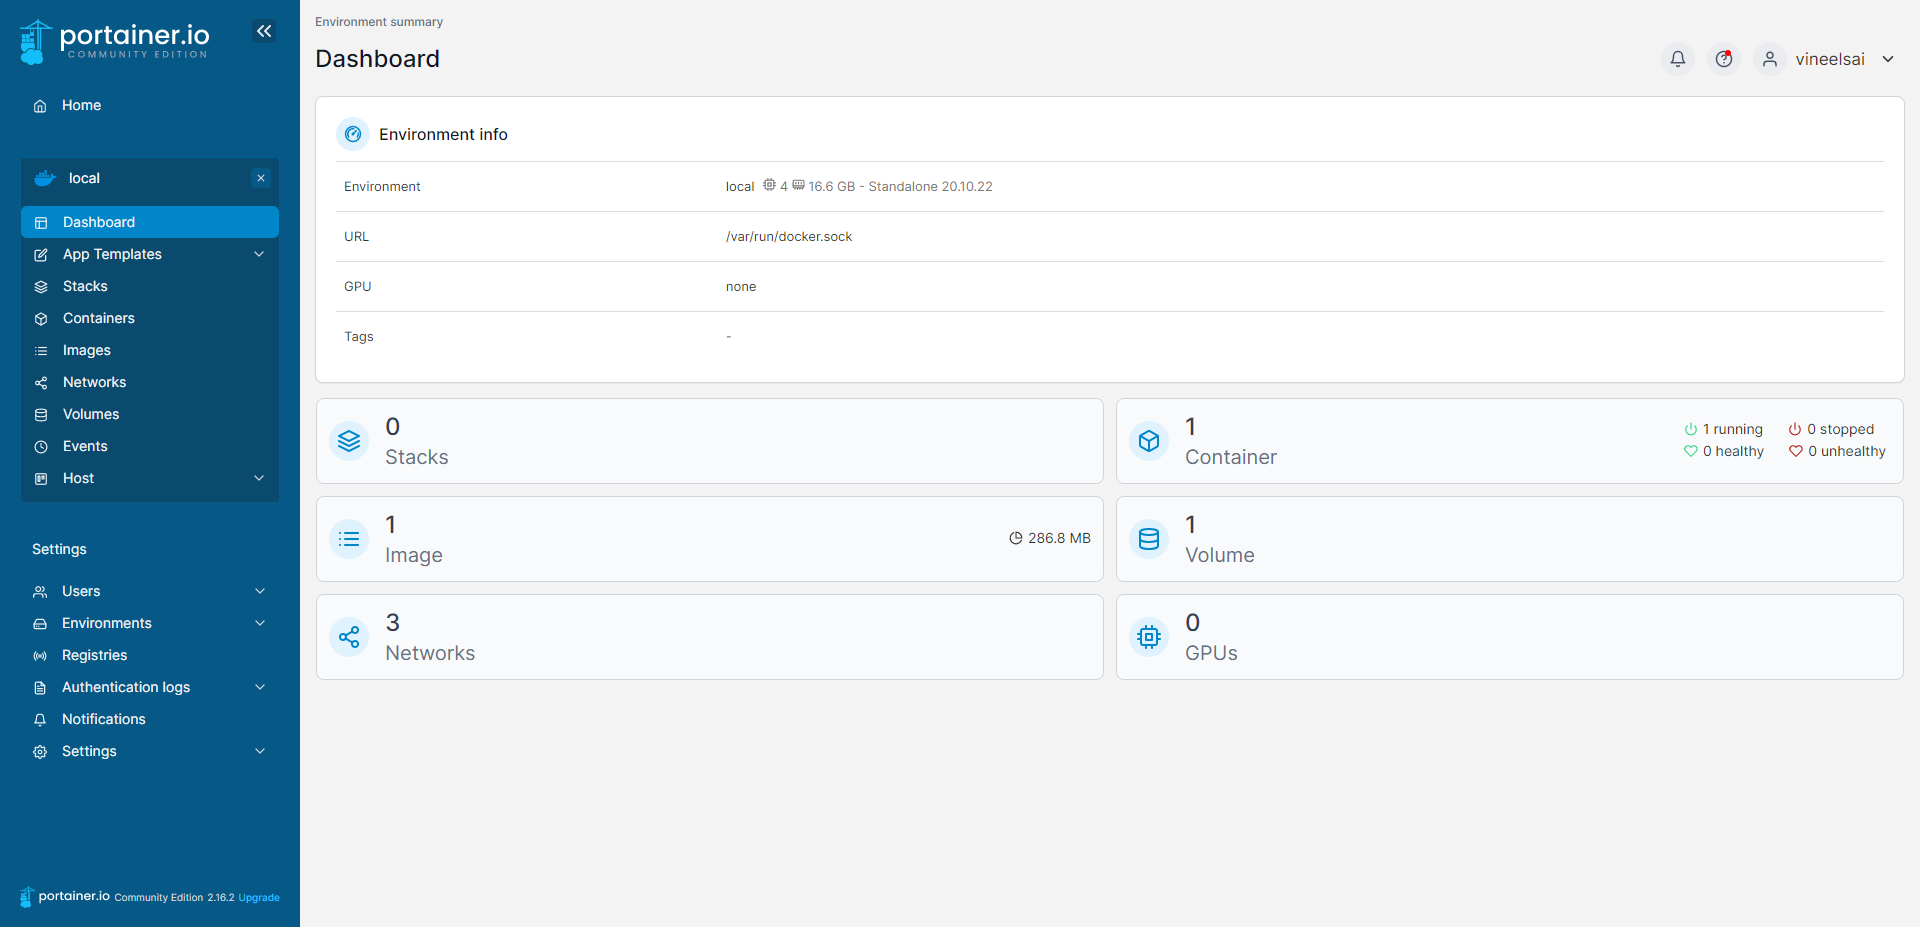This screenshot has height=927, width=1920.
Task: Open the Volumes section
Action: tap(90, 414)
